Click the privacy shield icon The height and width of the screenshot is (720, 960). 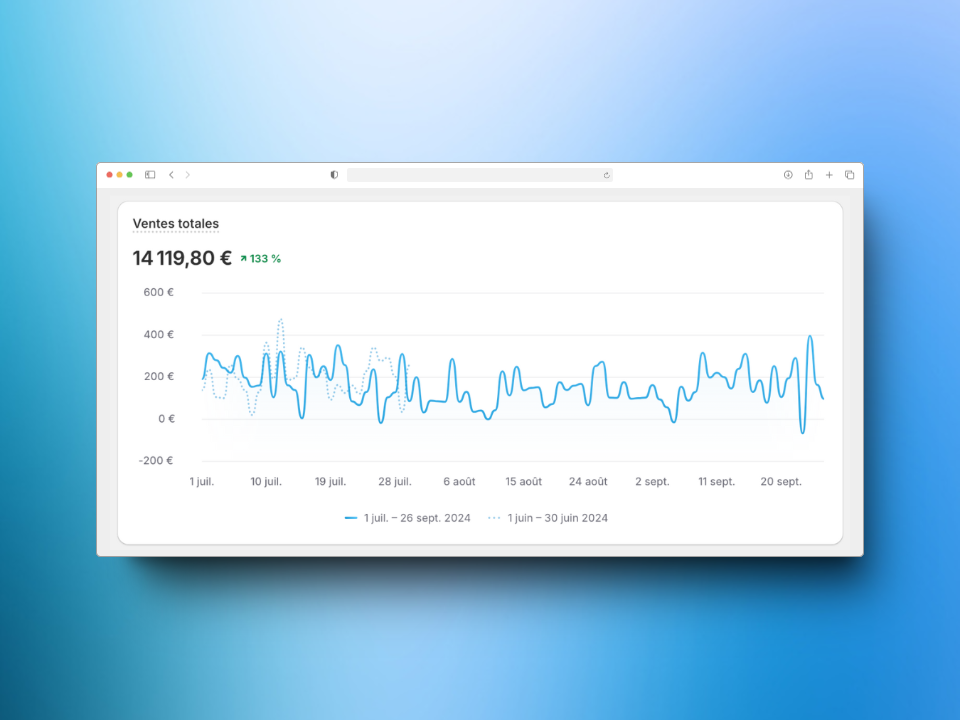334,175
